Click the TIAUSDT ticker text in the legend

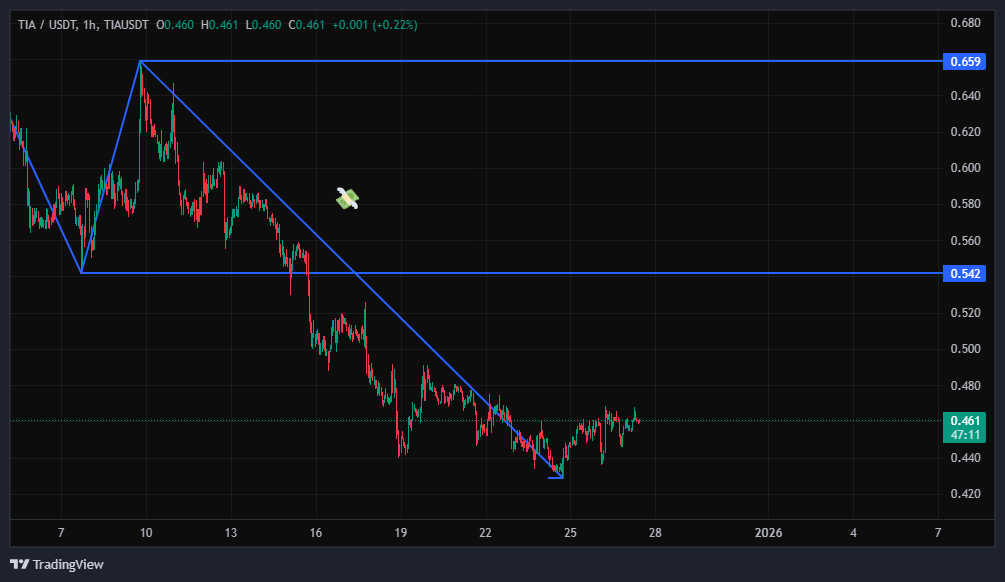[x=126, y=25]
